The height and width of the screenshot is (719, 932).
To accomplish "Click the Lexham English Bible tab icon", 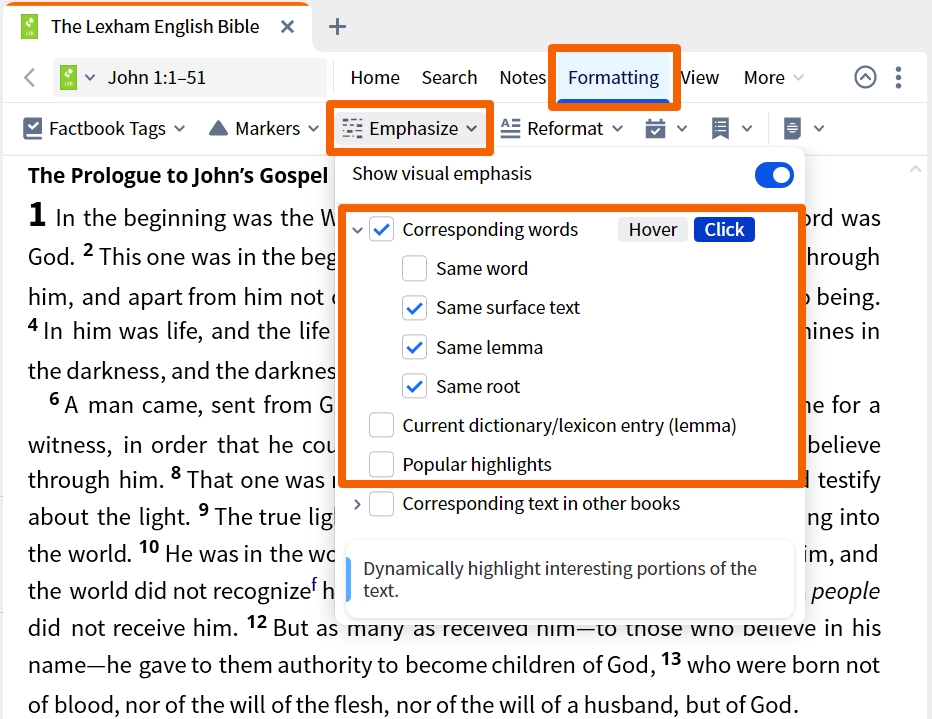I will pos(29,27).
